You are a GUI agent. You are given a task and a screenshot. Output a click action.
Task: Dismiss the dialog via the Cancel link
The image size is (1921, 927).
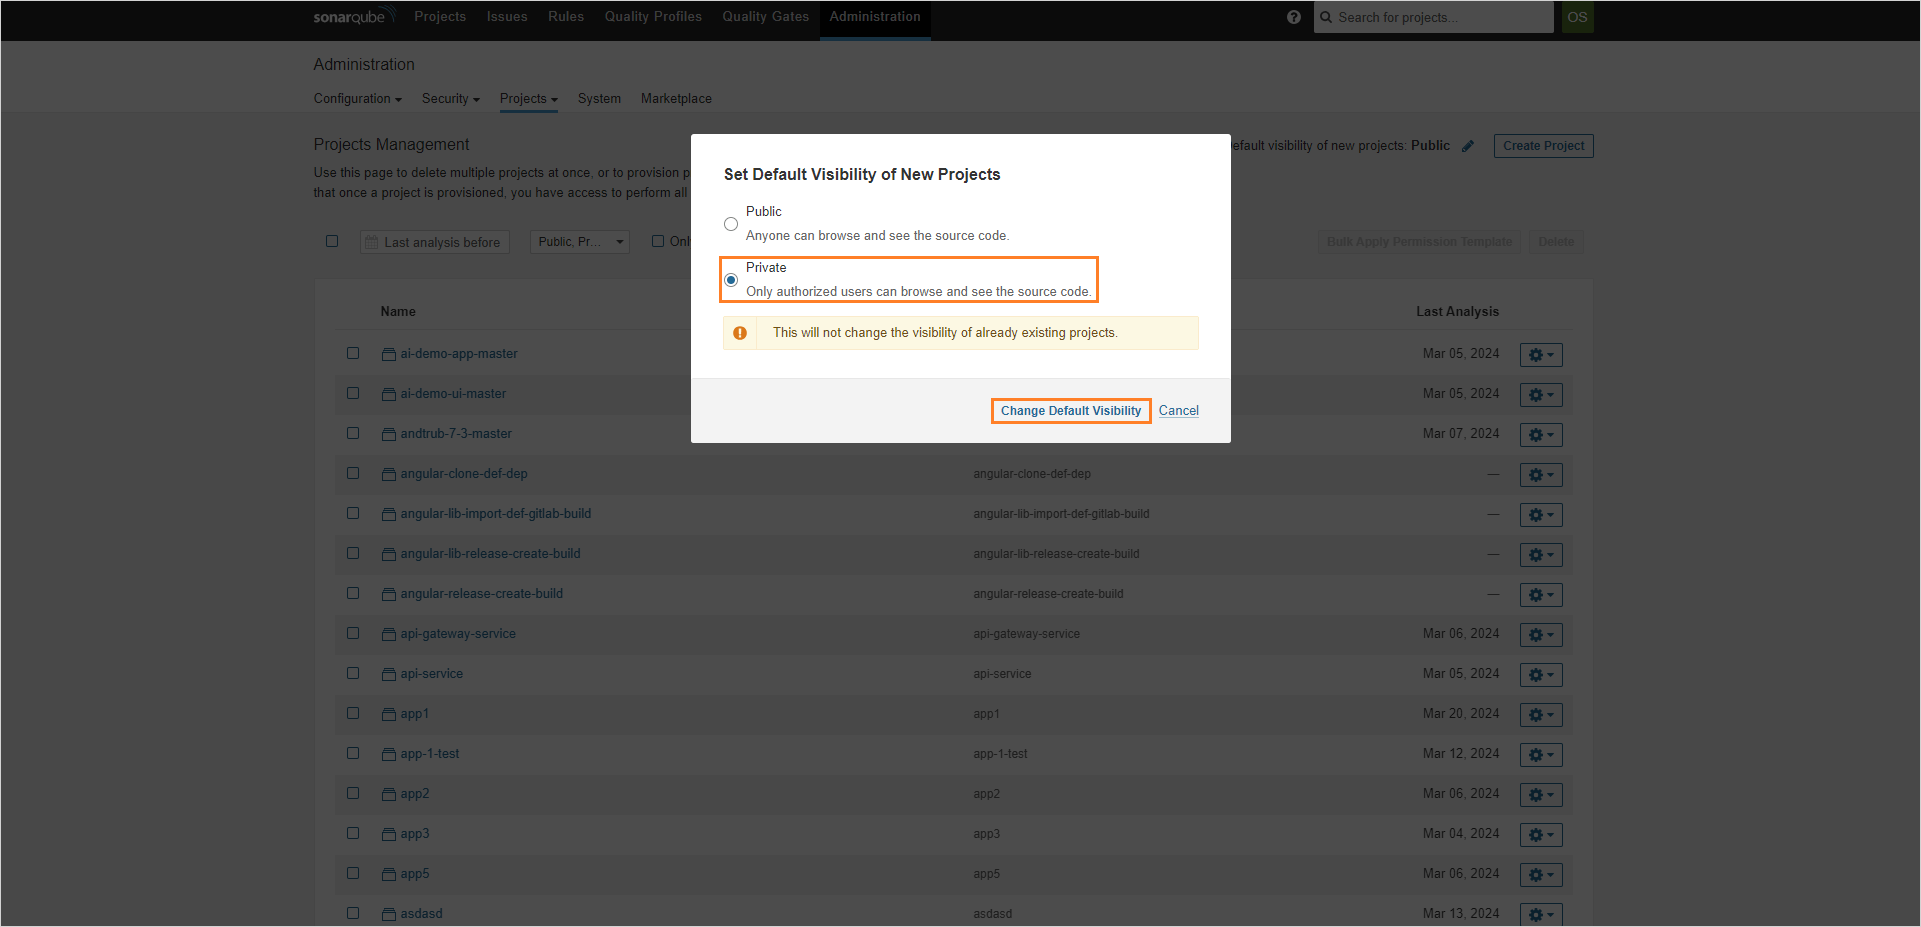coord(1178,410)
